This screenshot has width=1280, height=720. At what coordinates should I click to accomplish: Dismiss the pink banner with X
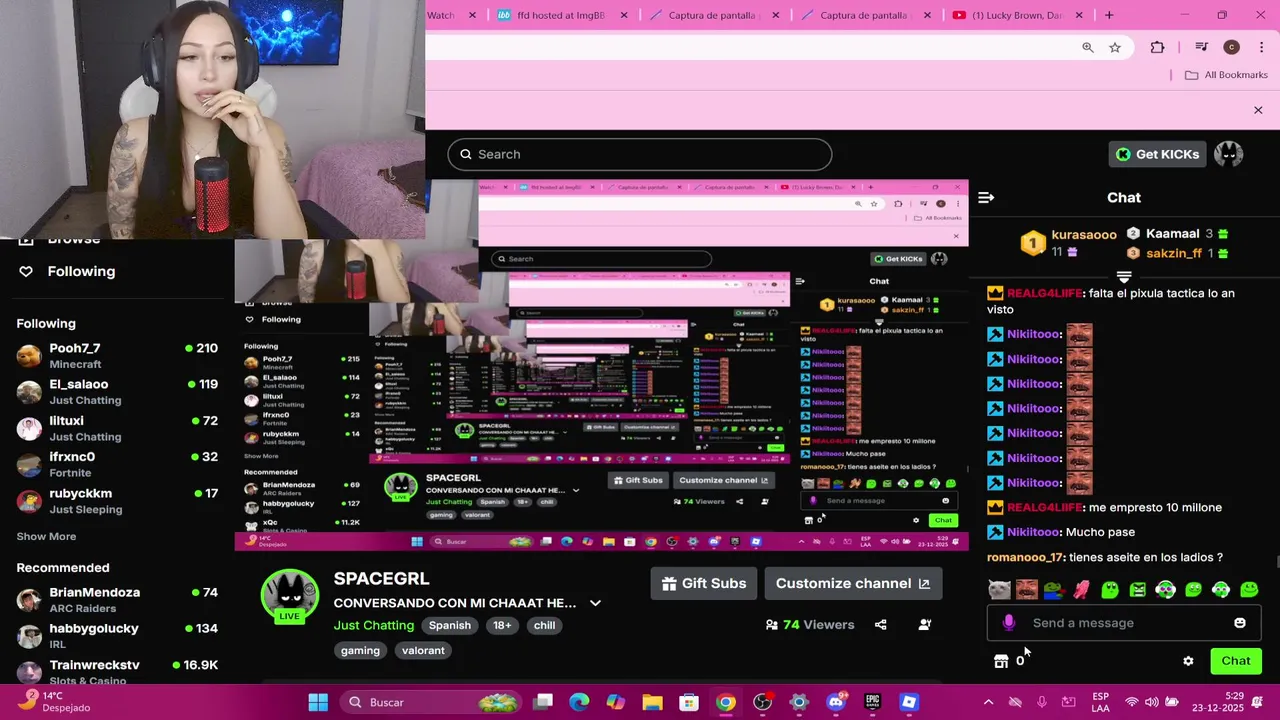click(x=1258, y=110)
